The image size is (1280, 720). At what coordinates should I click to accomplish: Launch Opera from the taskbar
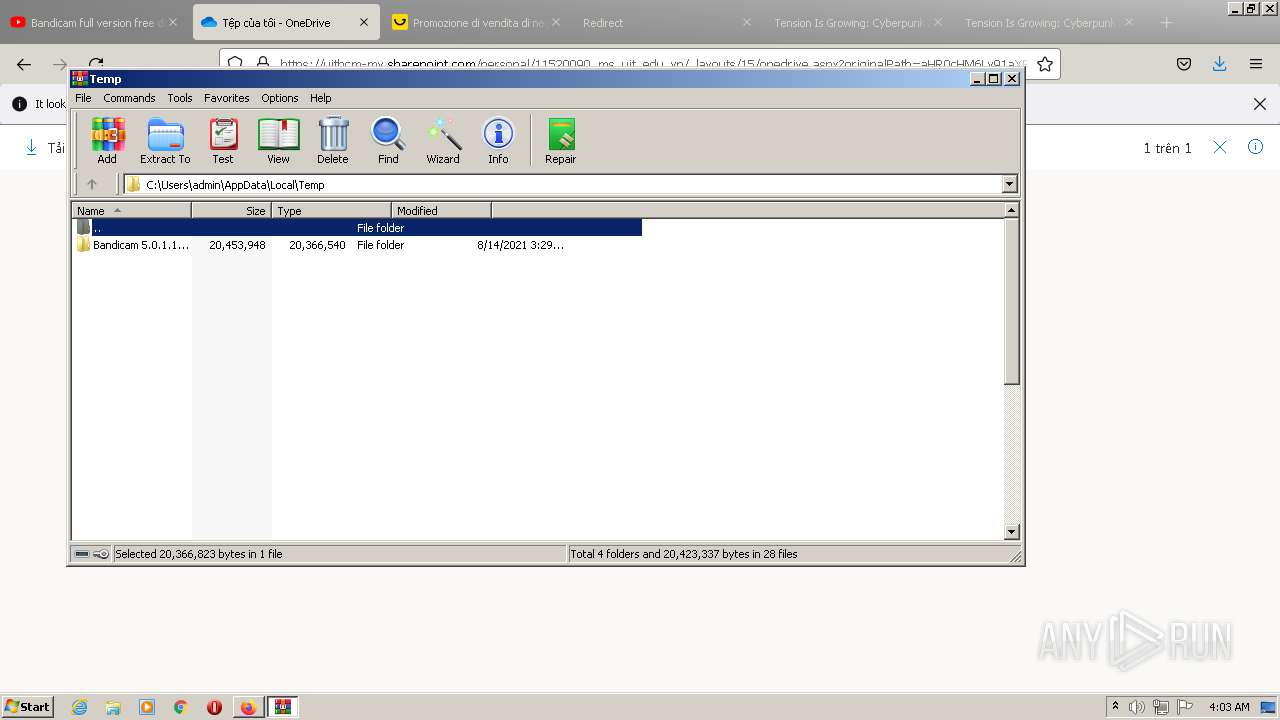tap(214, 707)
